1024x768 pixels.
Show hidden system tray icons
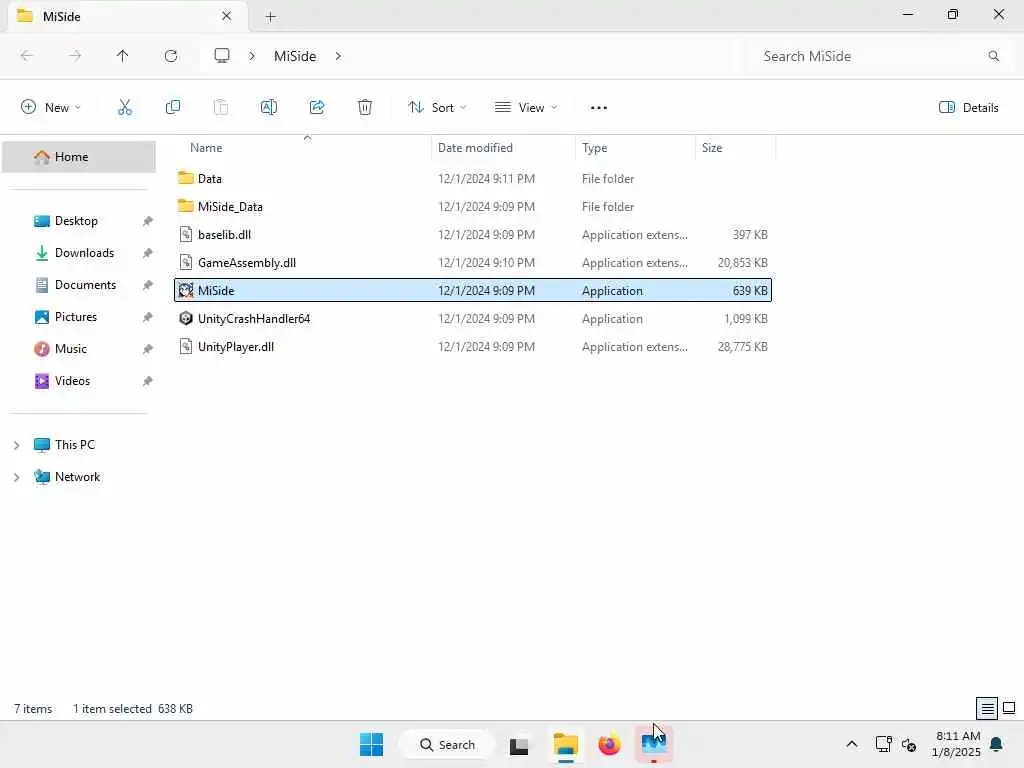(852, 744)
